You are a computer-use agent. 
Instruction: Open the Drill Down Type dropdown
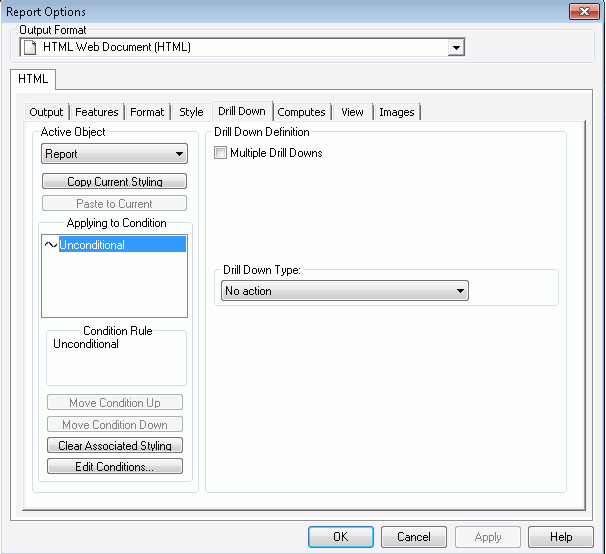click(x=345, y=291)
